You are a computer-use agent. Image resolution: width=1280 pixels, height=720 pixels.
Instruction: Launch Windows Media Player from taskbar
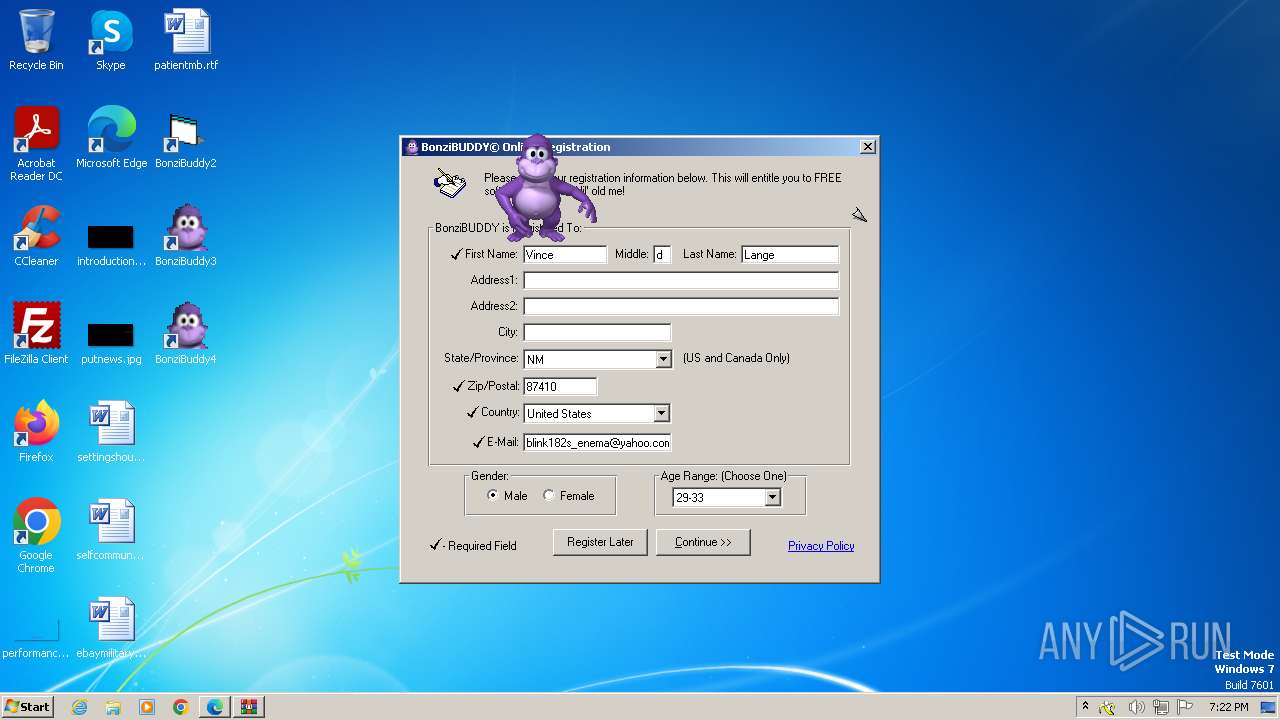point(147,707)
